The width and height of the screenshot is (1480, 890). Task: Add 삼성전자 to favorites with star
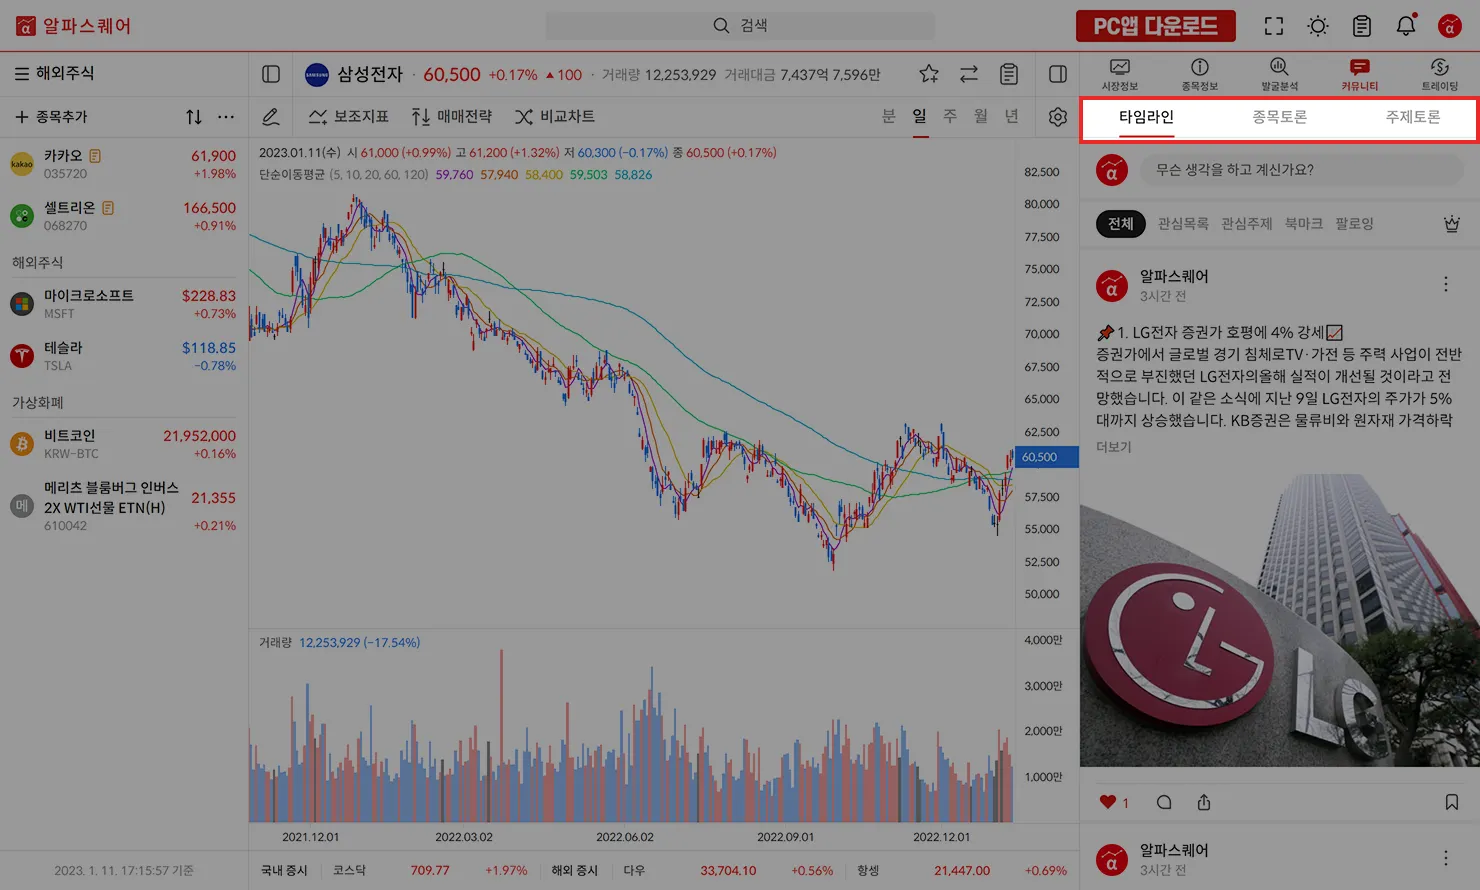tap(929, 74)
